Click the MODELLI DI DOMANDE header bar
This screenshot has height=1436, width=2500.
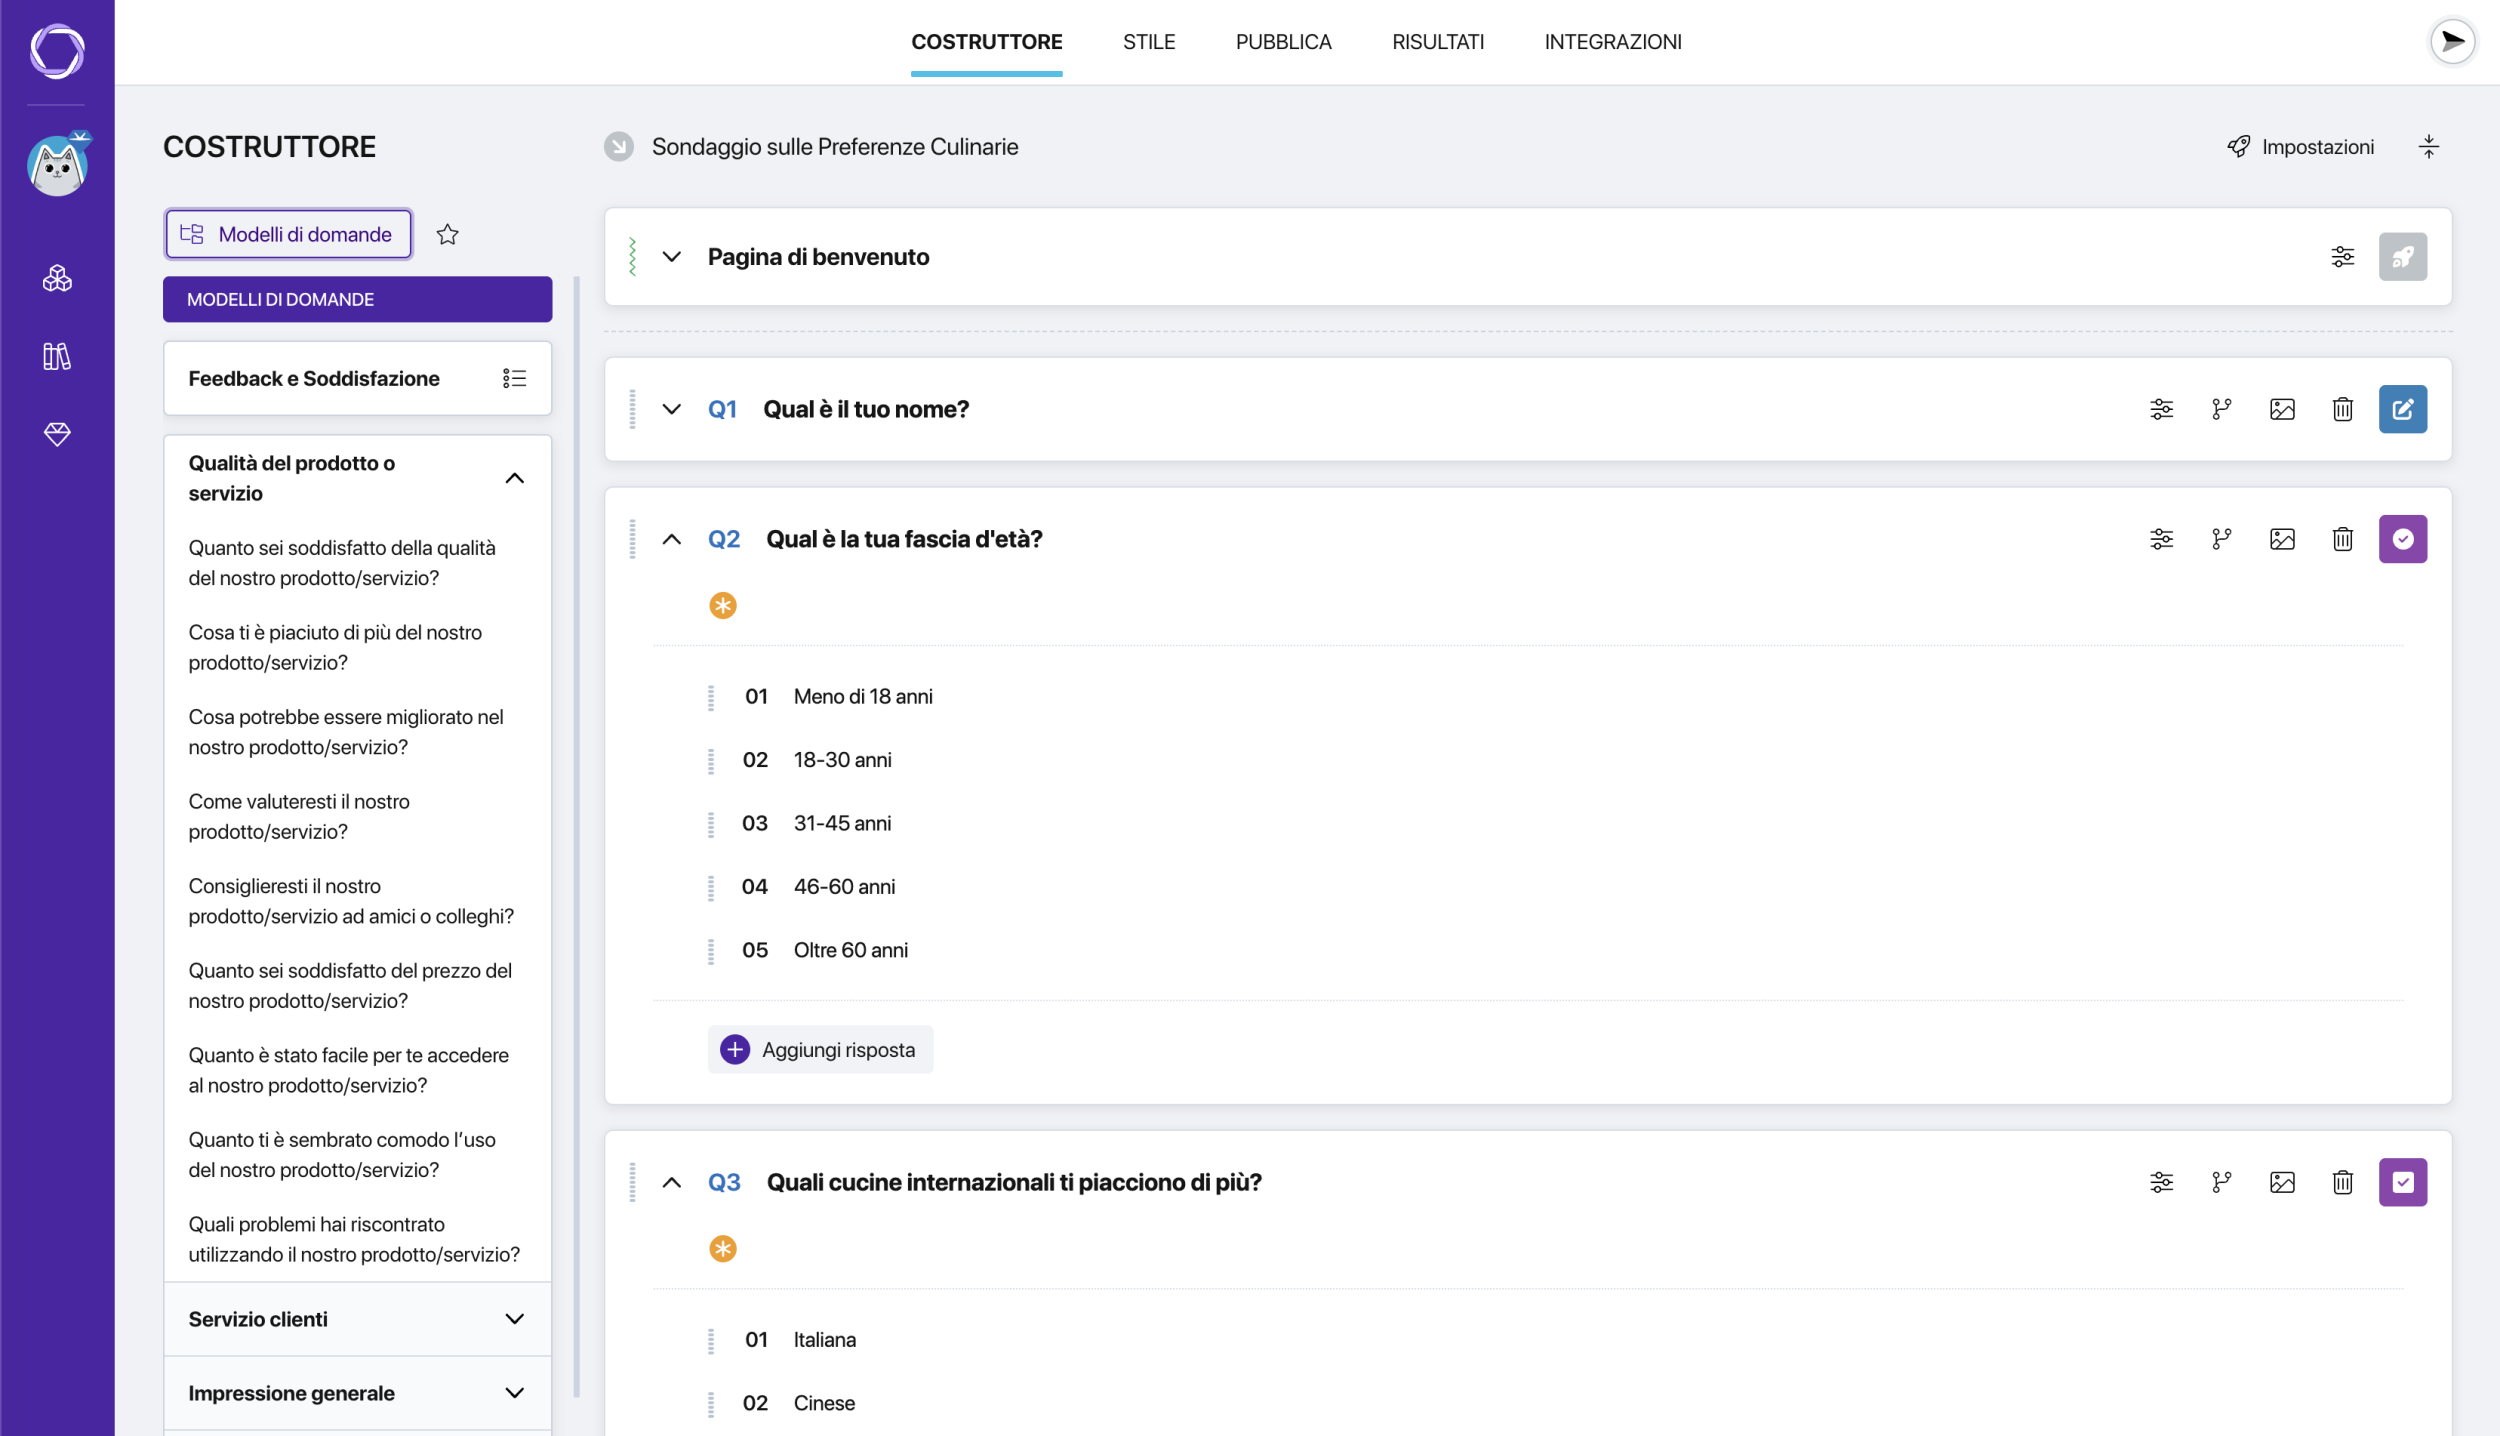pyautogui.click(x=357, y=299)
